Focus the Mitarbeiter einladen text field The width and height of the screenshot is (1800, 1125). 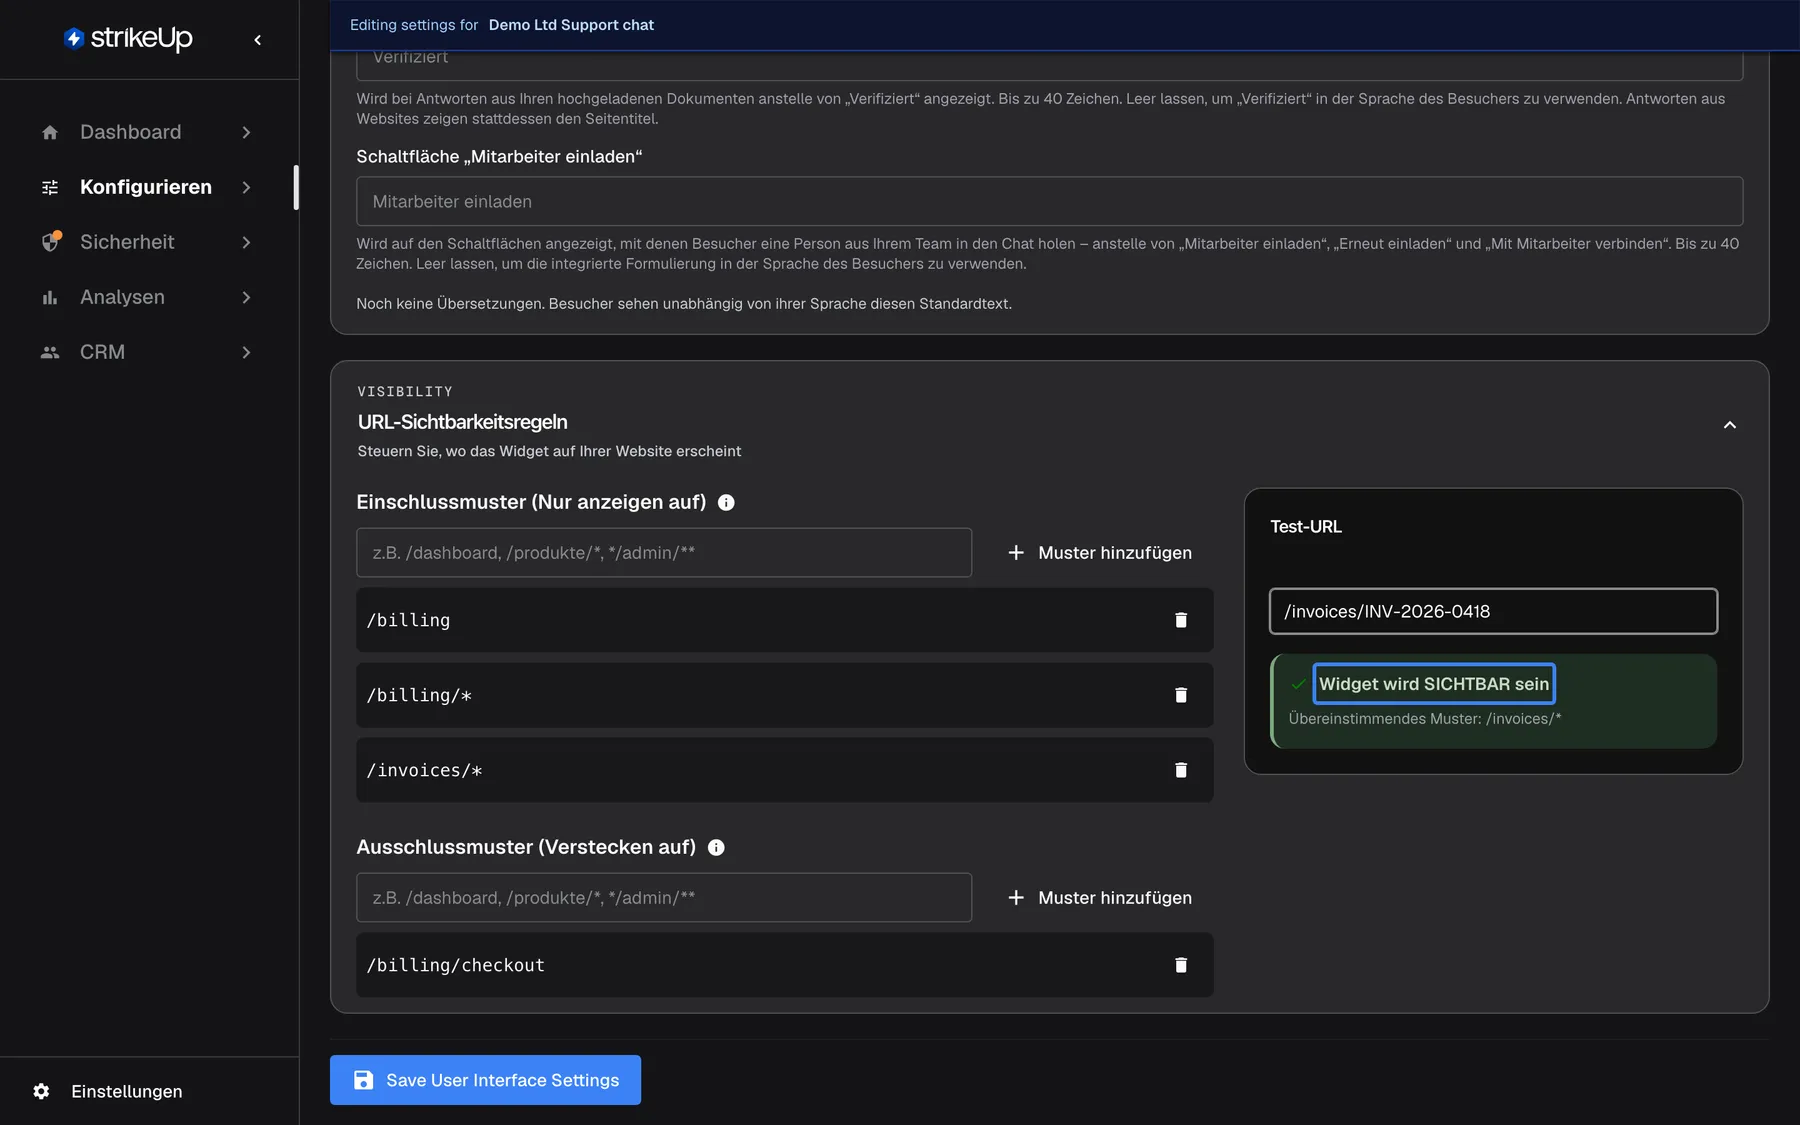[1049, 201]
